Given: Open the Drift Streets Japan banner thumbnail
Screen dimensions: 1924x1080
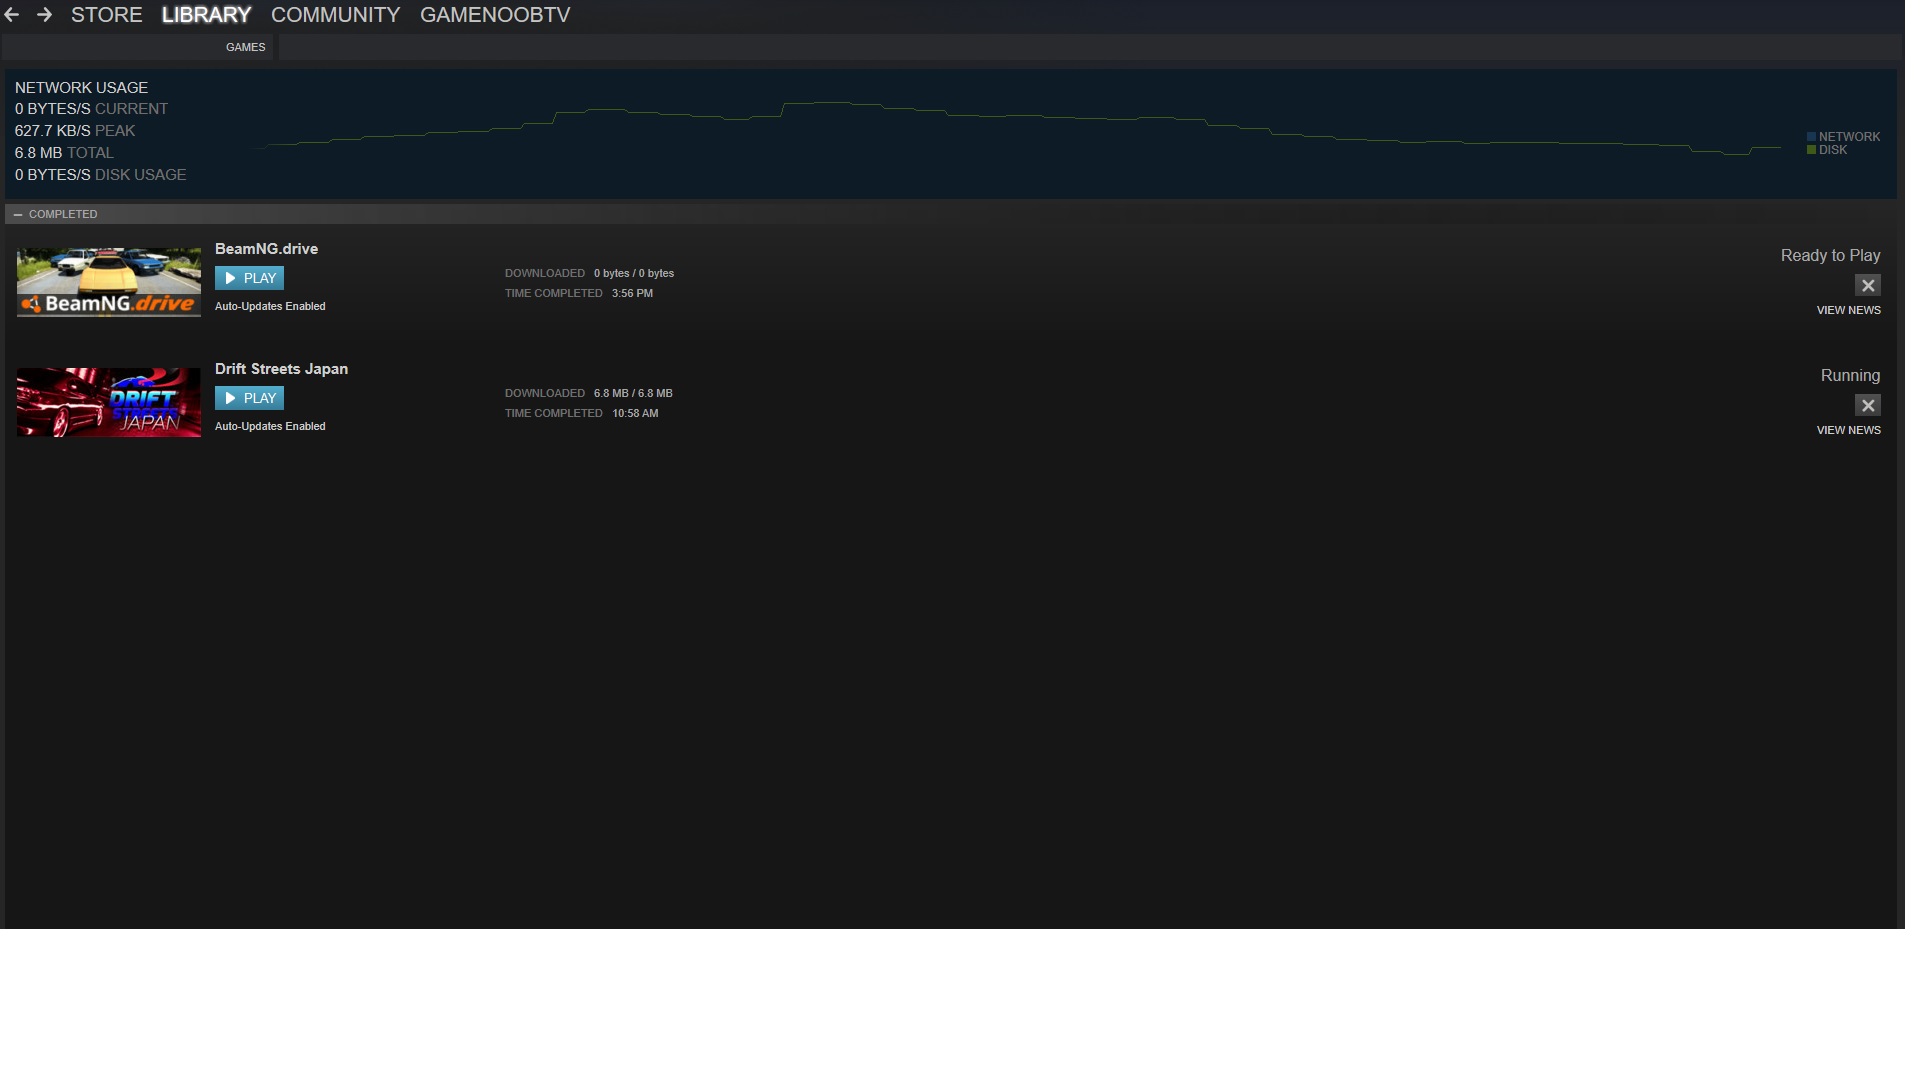Looking at the screenshot, I should pyautogui.click(x=109, y=402).
